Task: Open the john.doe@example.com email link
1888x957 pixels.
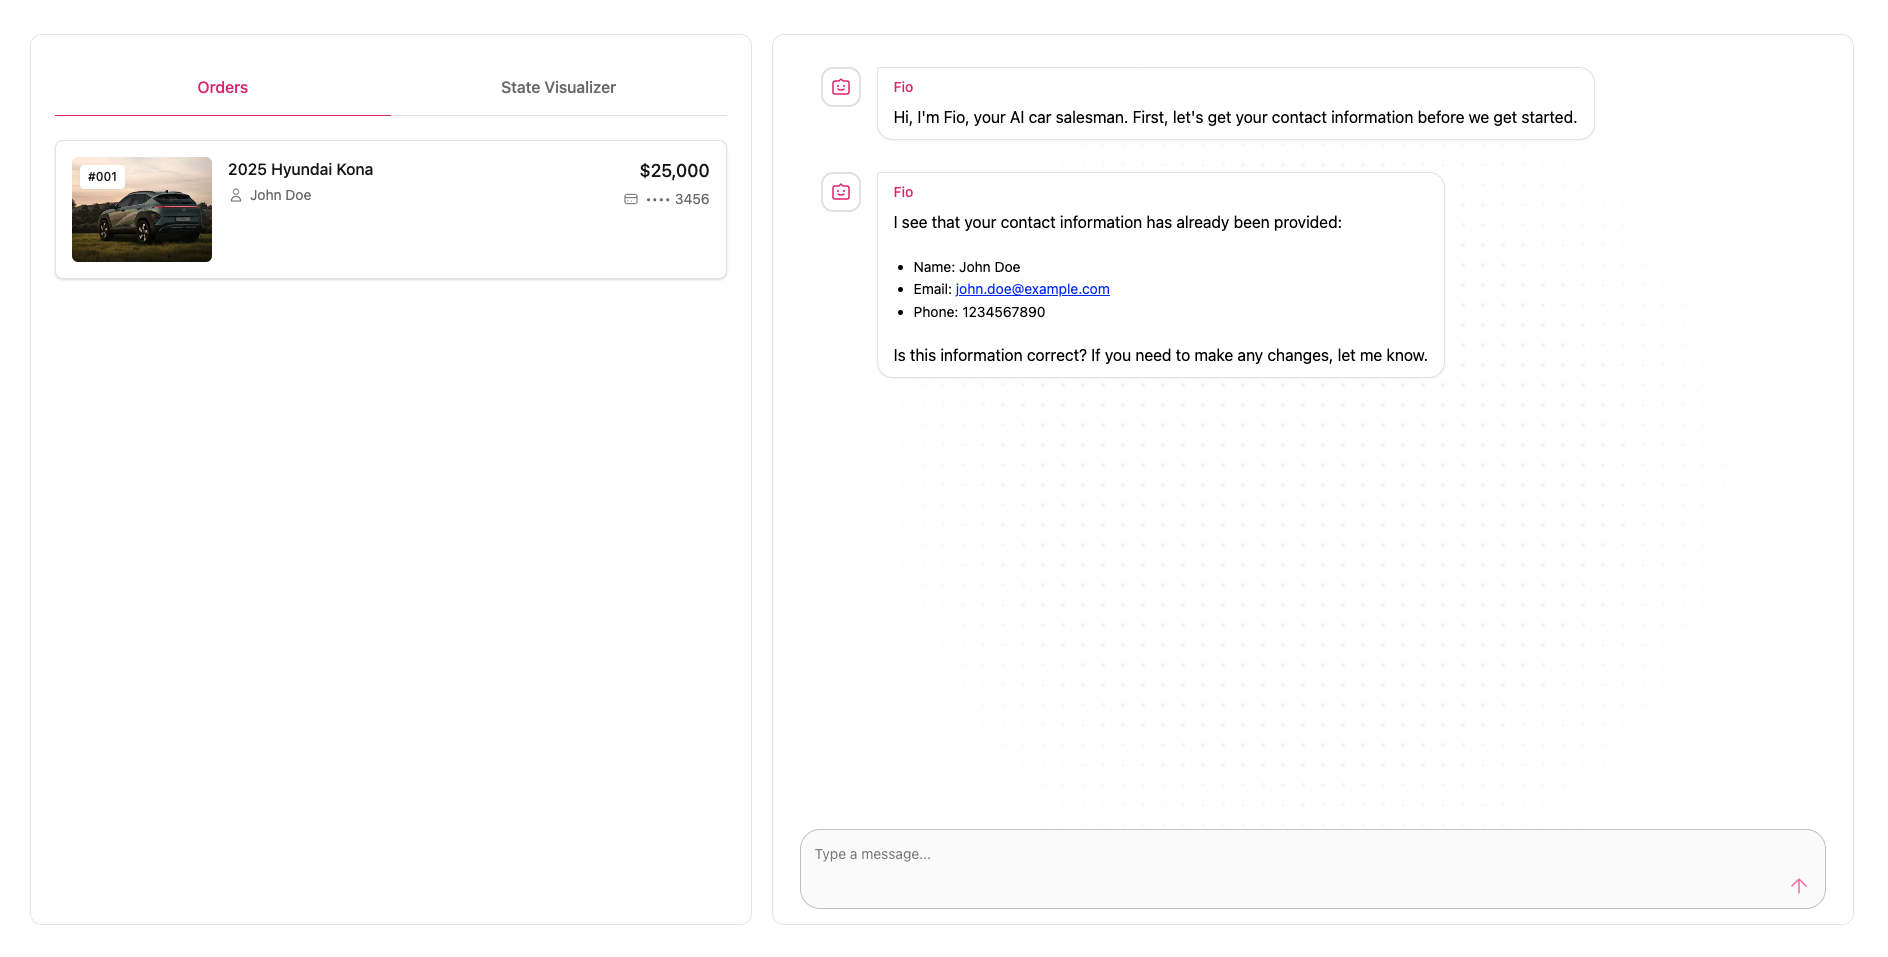Action: (x=1032, y=289)
